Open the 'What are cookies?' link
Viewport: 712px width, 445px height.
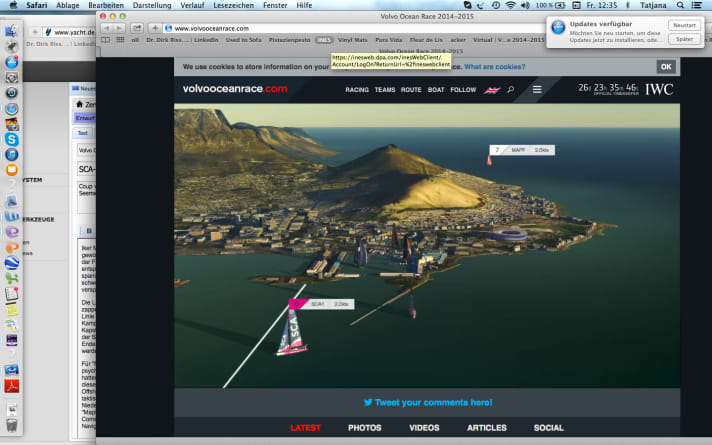[494, 67]
